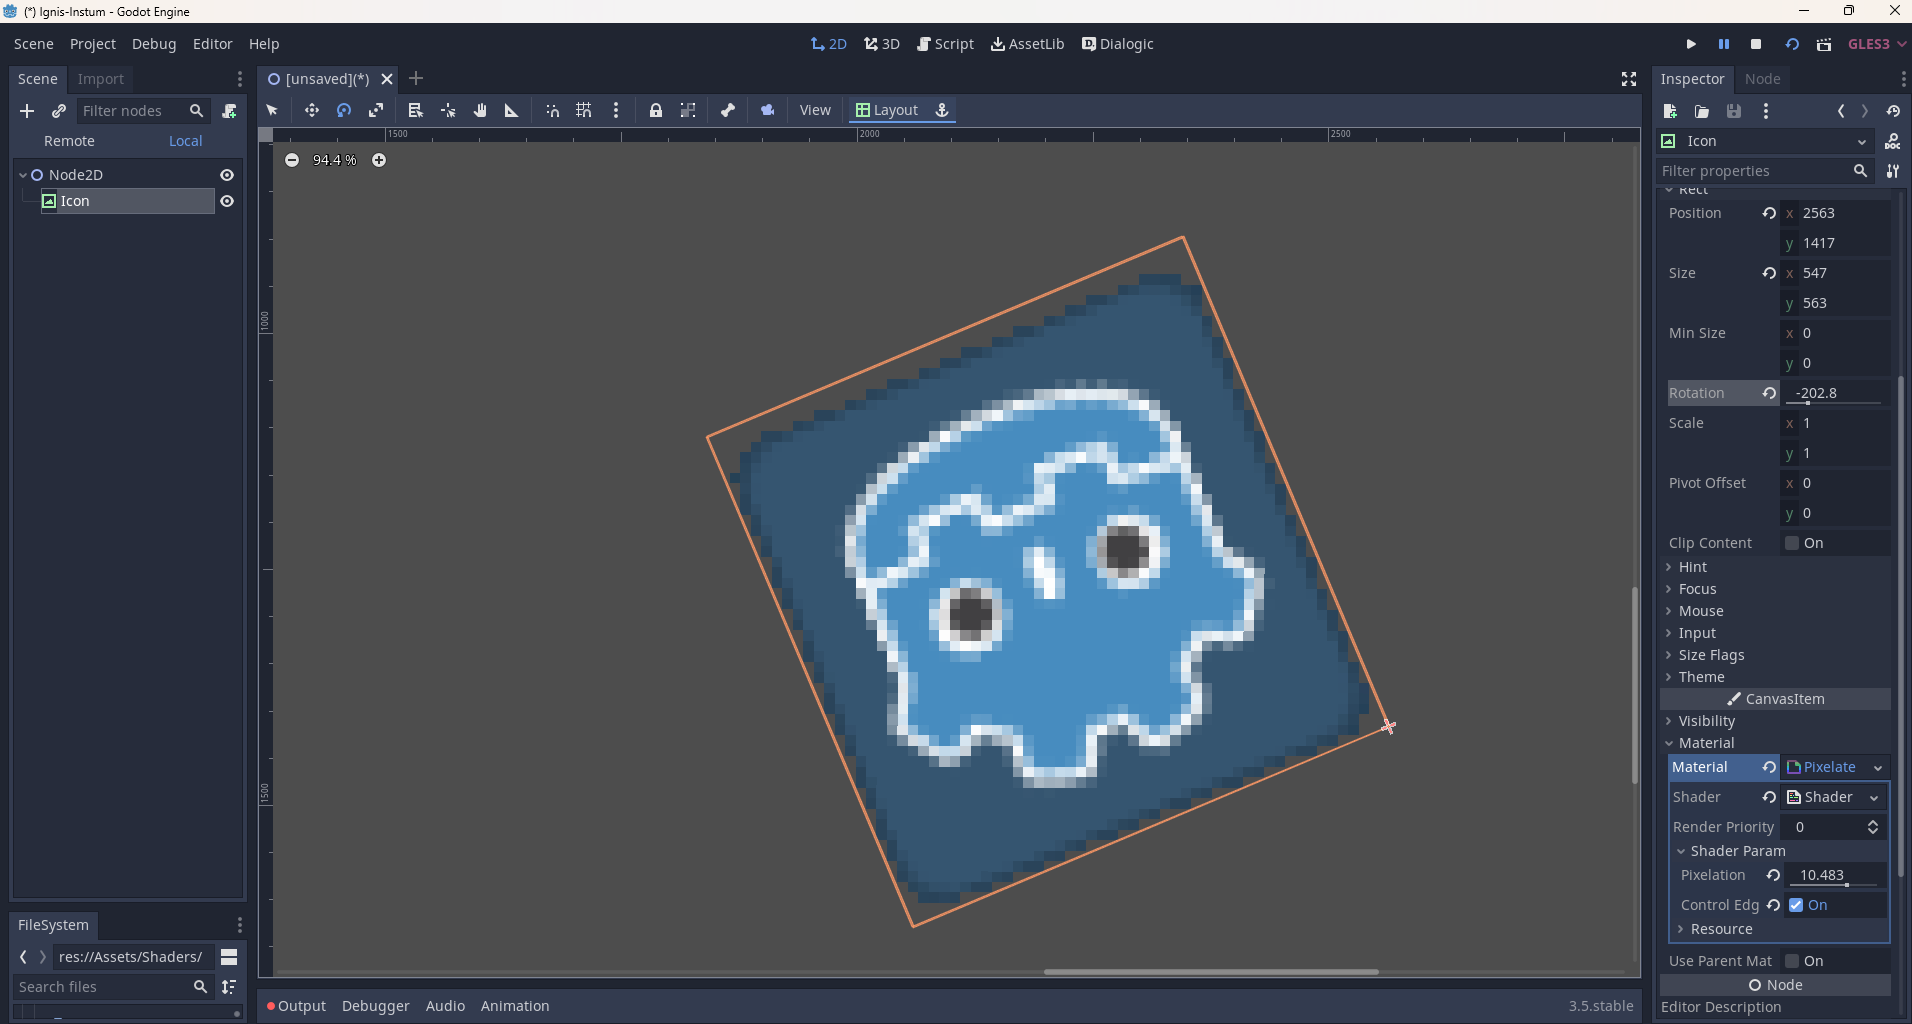Image resolution: width=1912 pixels, height=1024 pixels.
Task: Switch to the Remote scene tree
Action: (x=69, y=141)
